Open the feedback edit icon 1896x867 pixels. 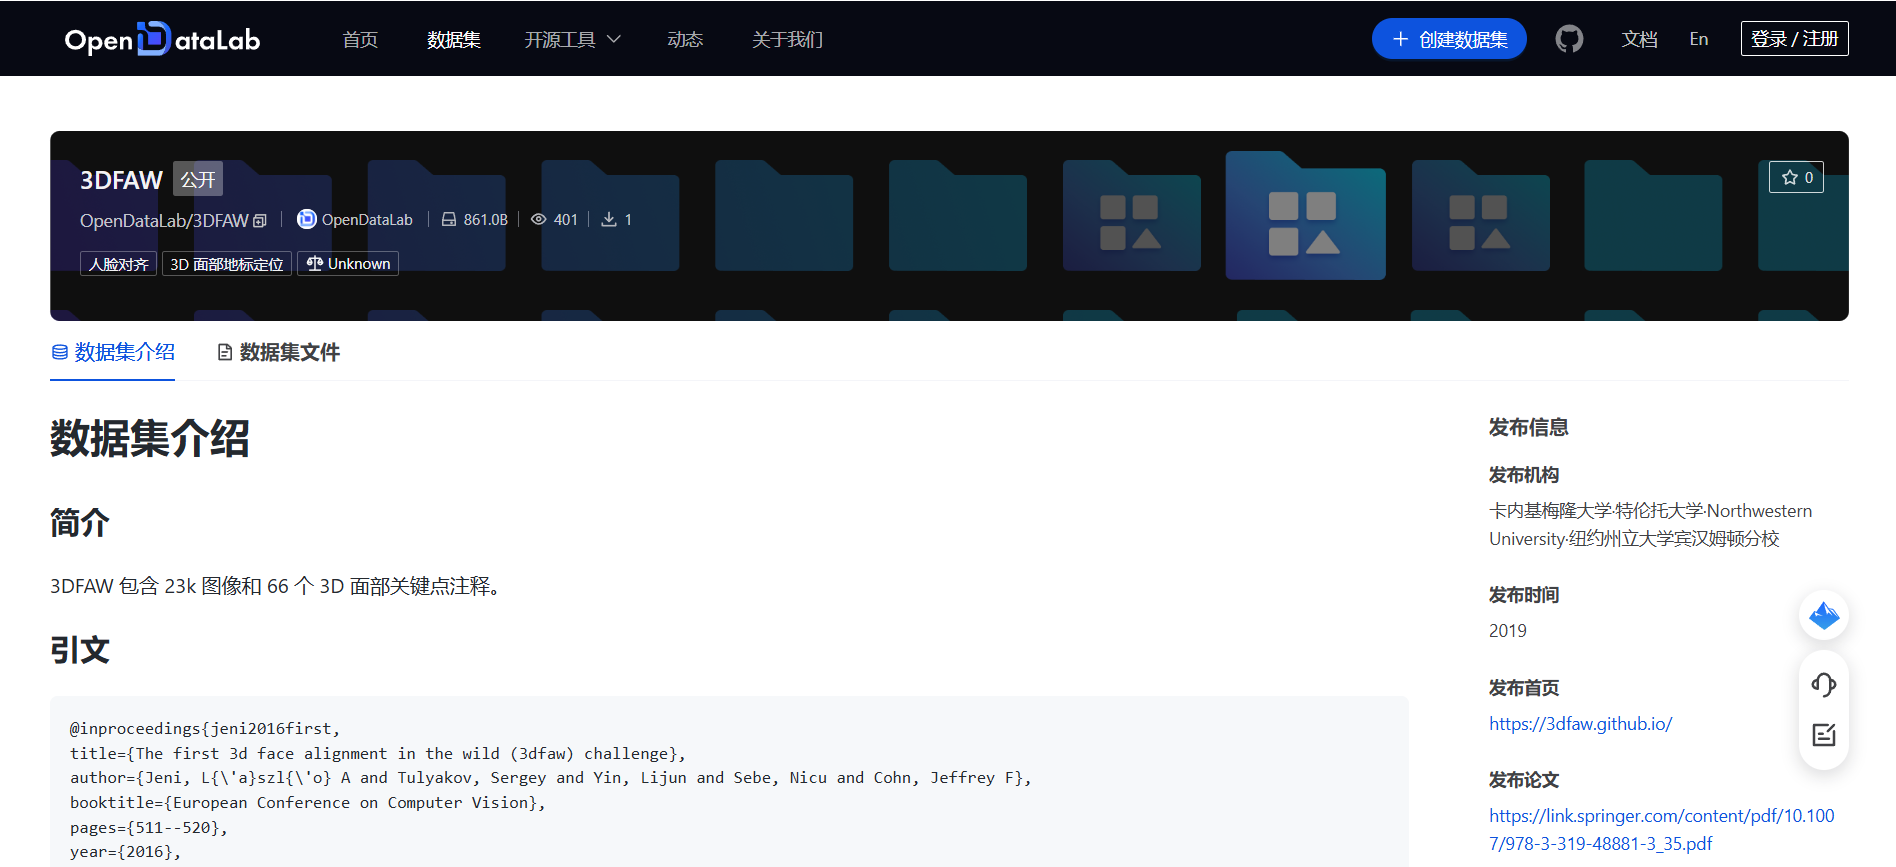[x=1824, y=735]
